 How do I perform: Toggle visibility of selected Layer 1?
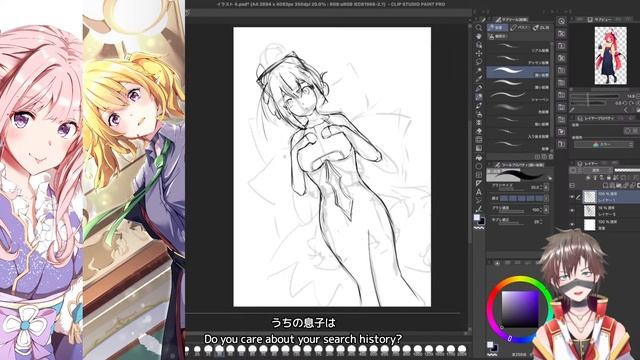pyautogui.click(x=572, y=197)
